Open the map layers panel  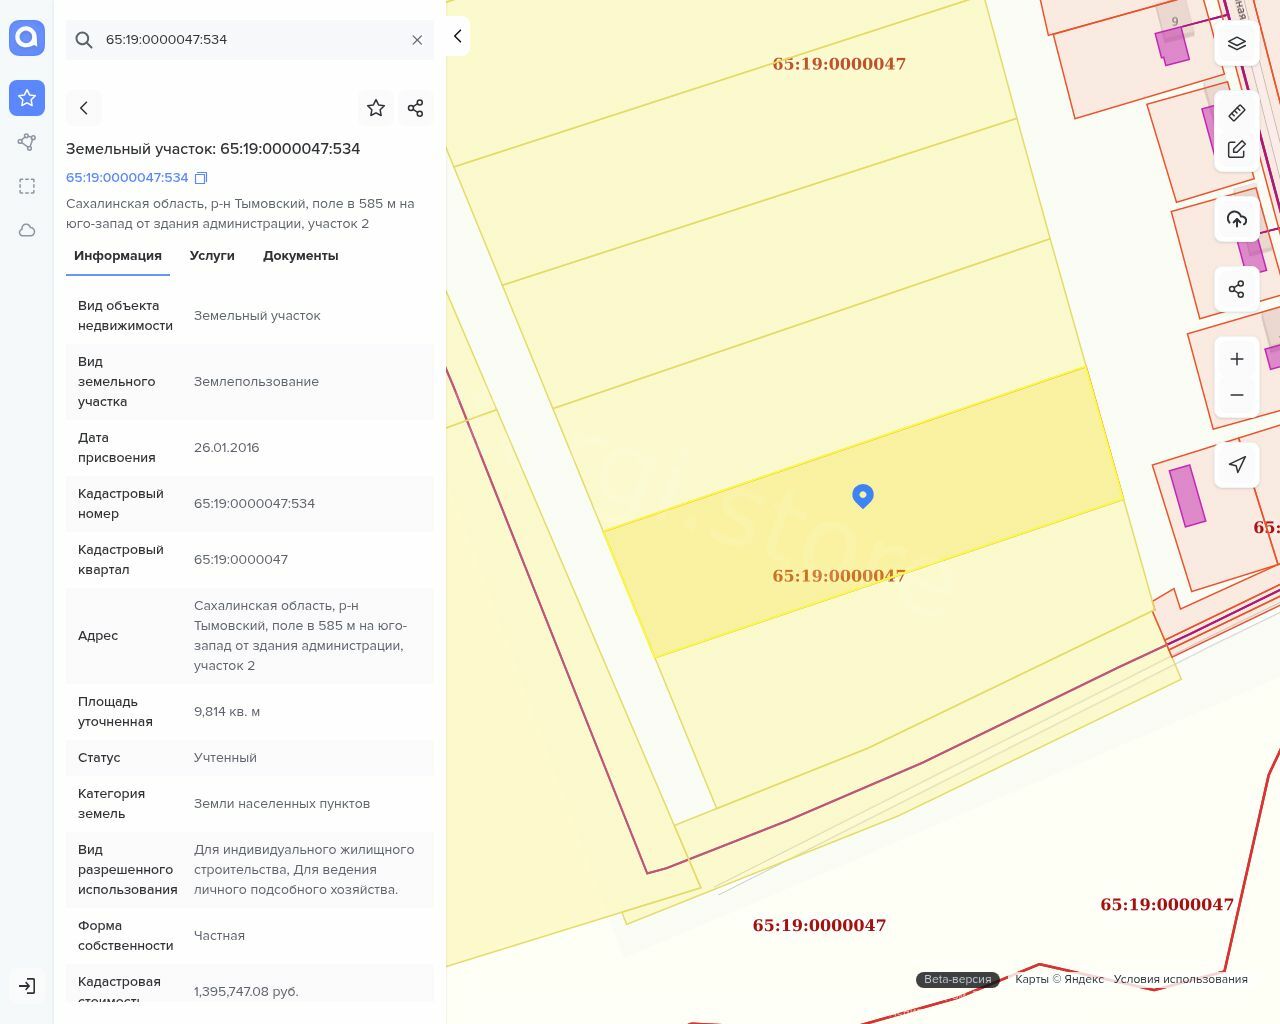click(x=1236, y=44)
